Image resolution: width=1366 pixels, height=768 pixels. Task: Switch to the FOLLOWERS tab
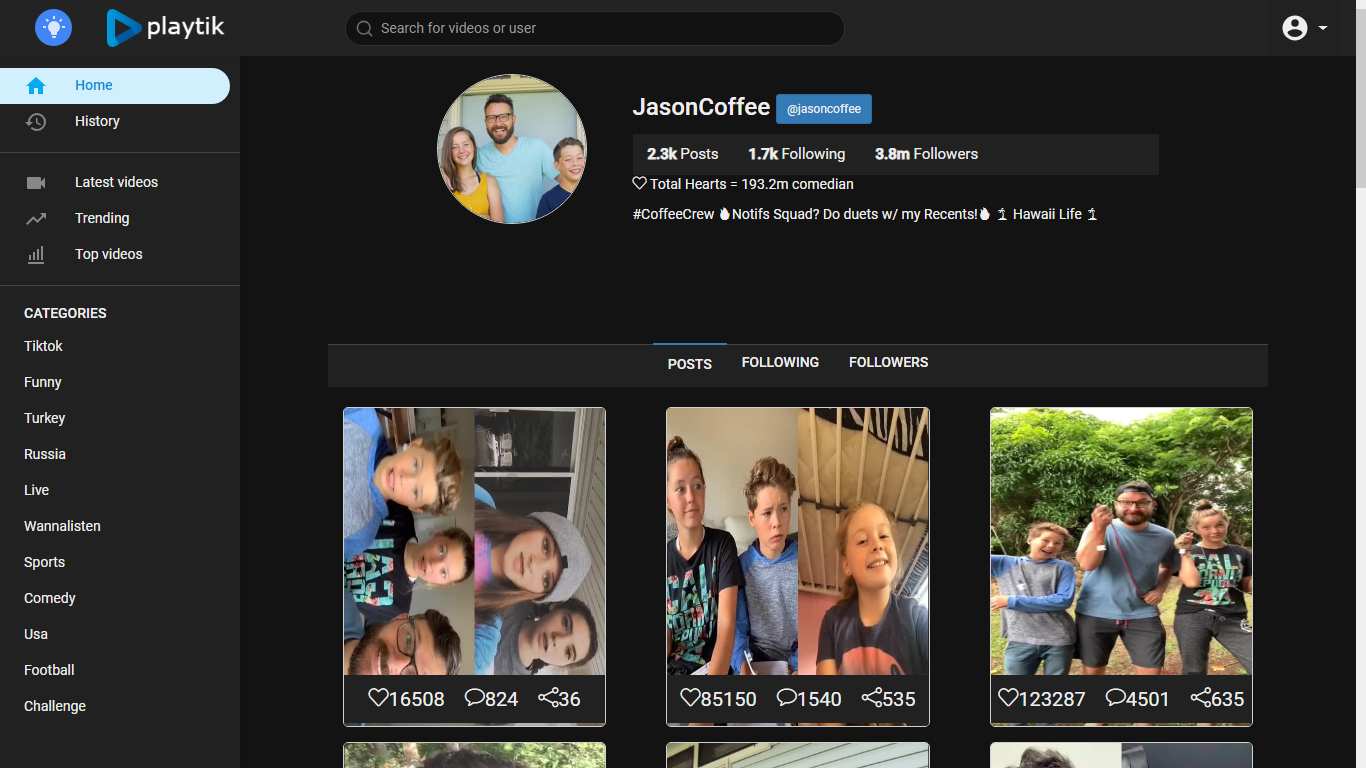coord(888,362)
